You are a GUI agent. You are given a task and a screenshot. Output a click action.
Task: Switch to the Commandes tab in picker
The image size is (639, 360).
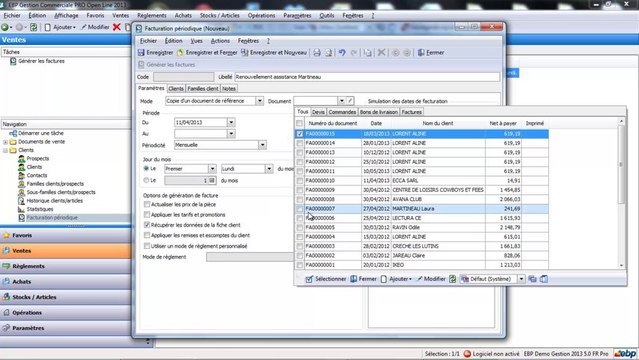pos(342,112)
